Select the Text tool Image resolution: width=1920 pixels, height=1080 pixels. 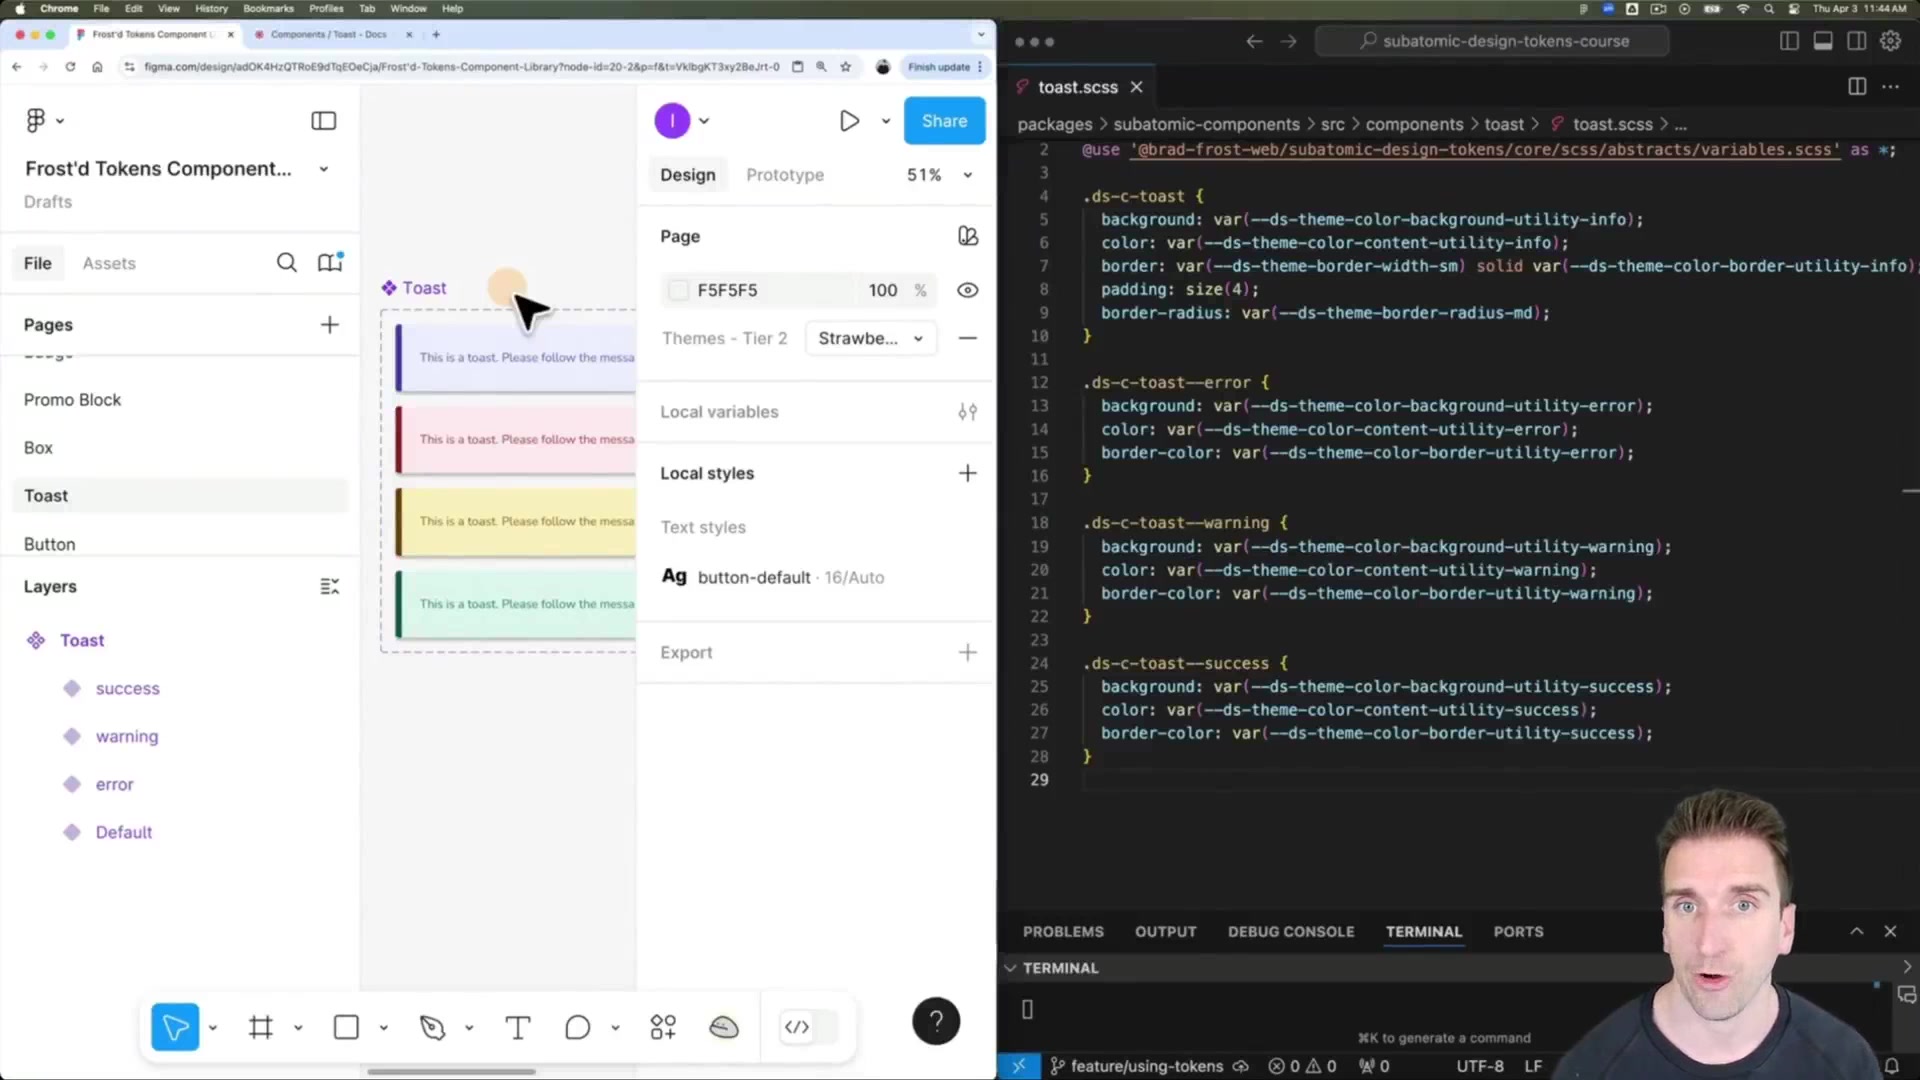coord(517,1027)
